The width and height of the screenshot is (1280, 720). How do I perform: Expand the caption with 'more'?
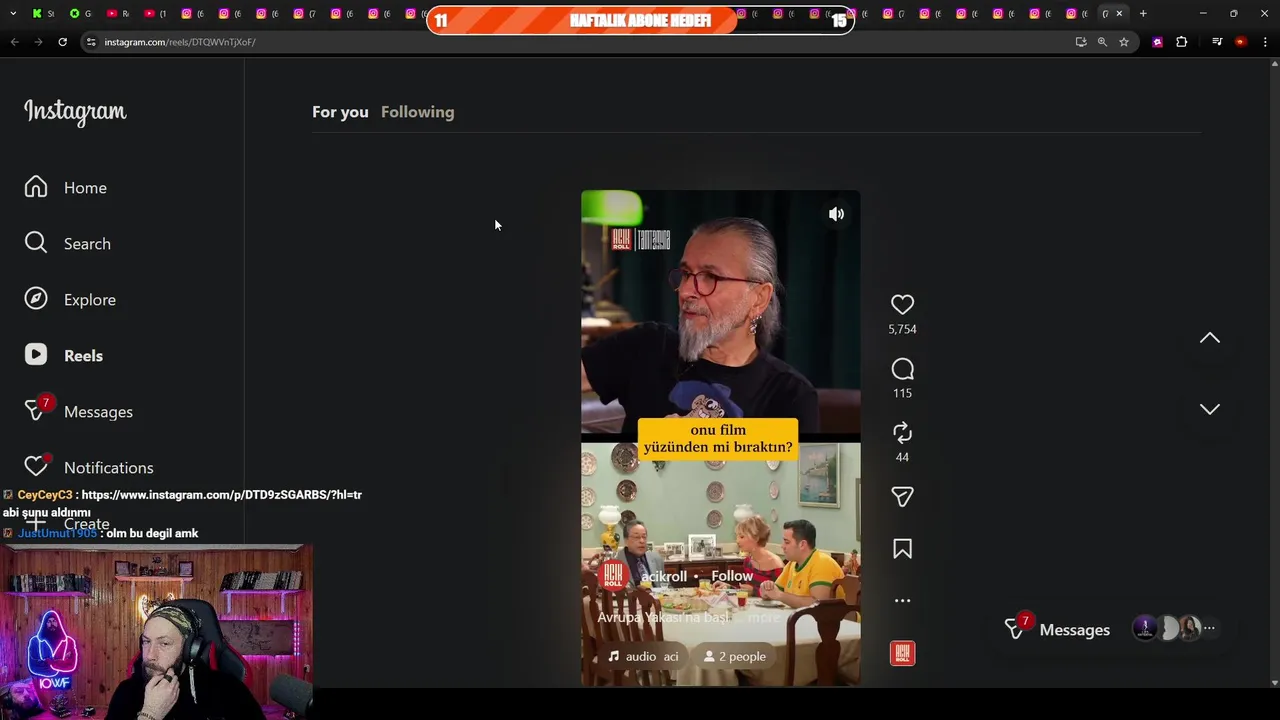tap(764, 617)
